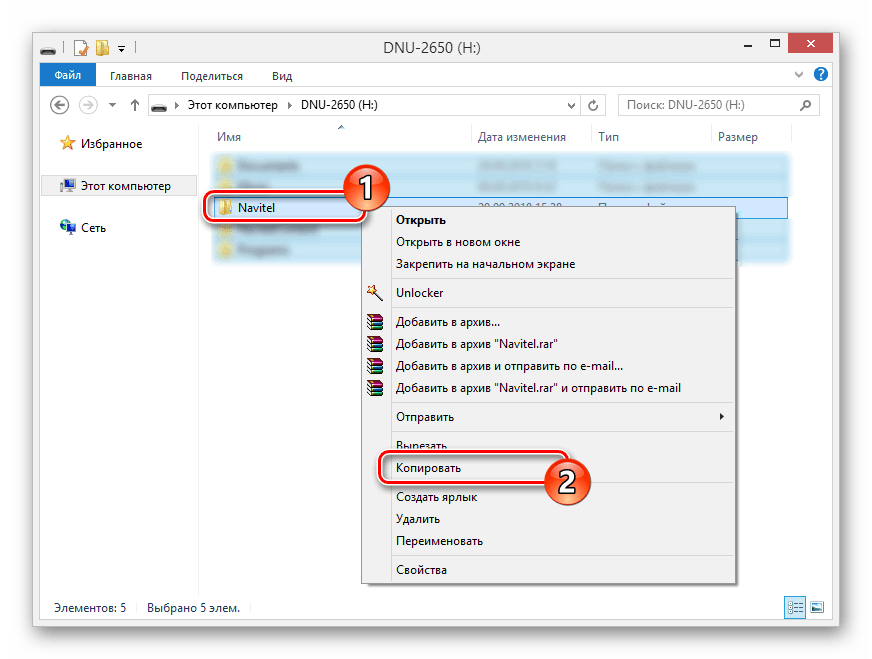Sort by the Дата изменения column header
The height and width of the screenshot is (659, 872).
[x=521, y=137]
